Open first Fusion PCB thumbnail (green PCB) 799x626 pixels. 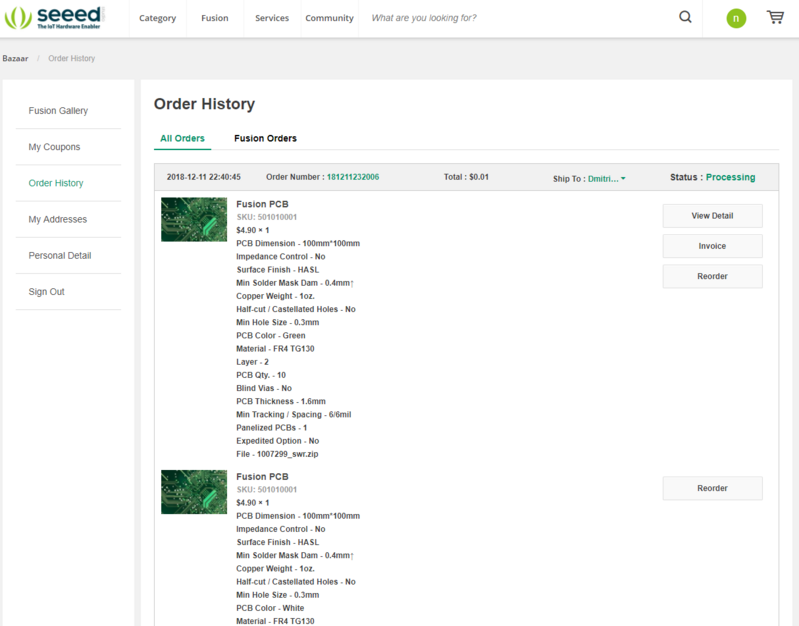tap(194, 220)
